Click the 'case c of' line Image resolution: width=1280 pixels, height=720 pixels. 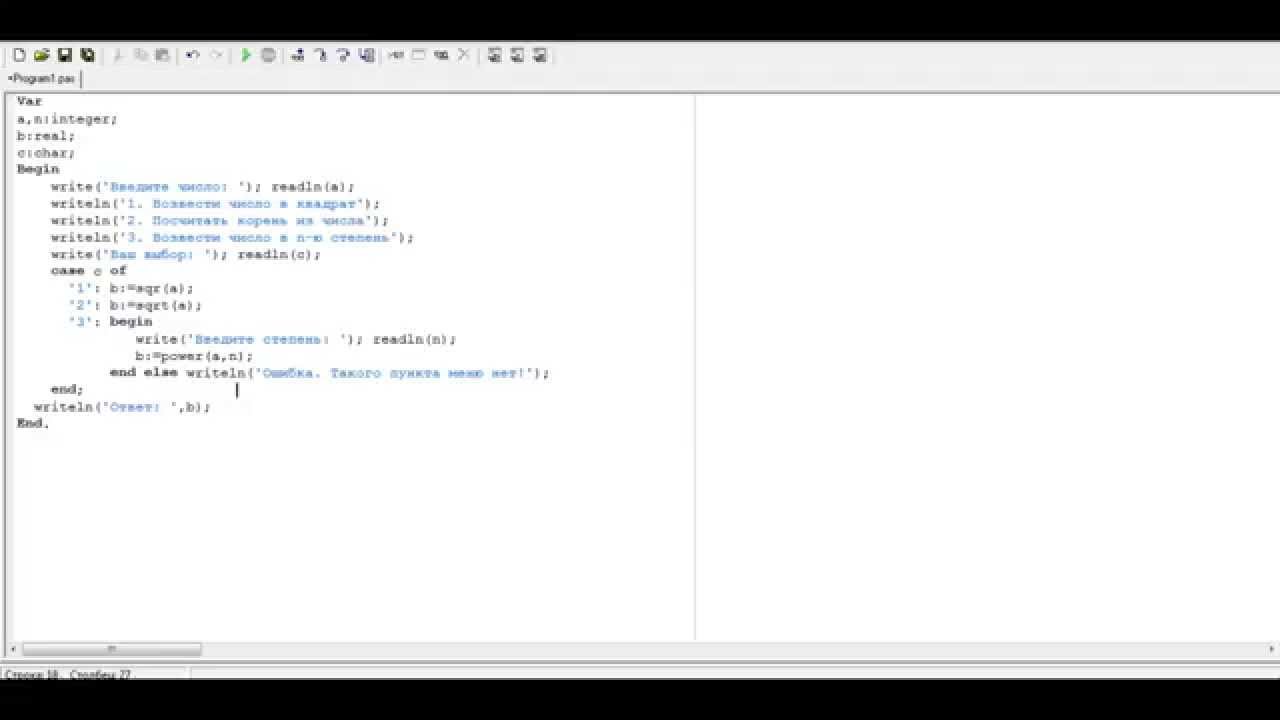click(89, 271)
